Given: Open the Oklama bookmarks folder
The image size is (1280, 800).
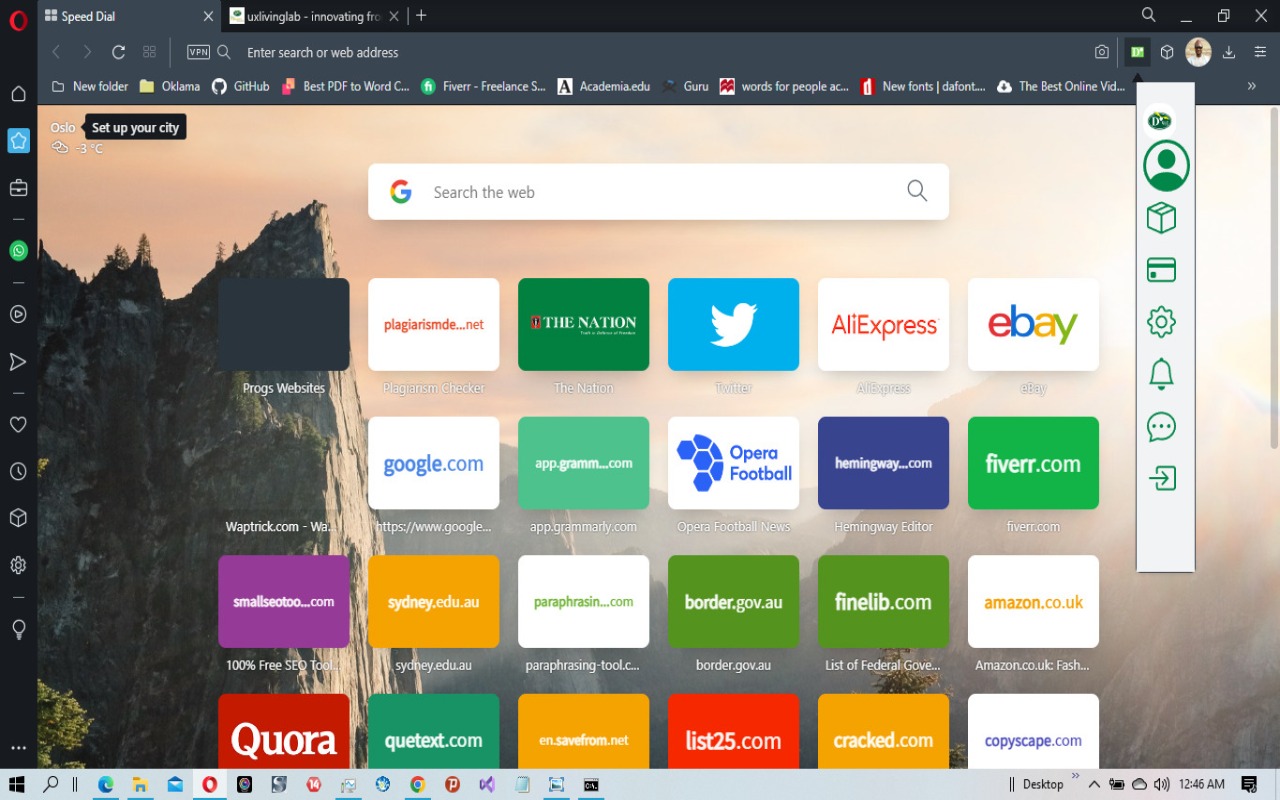Looking at the screenshot, I should point(170,86).
